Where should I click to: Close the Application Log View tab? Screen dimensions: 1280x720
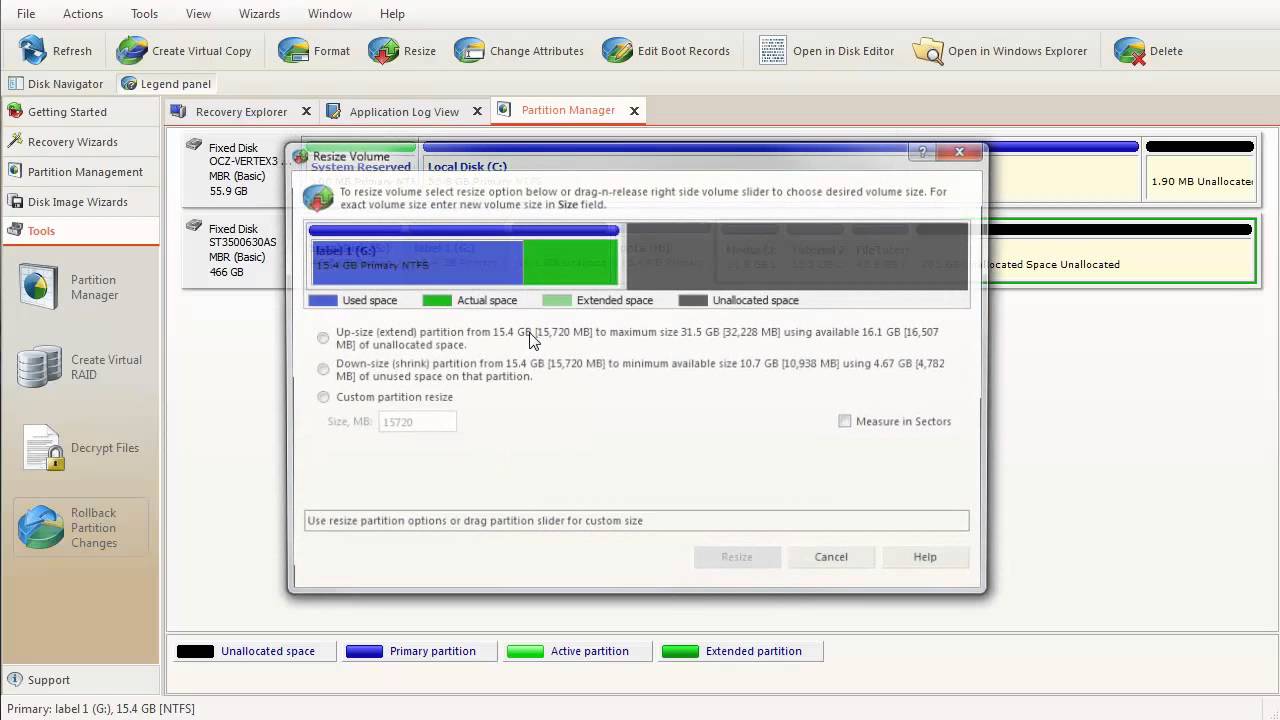click(478, 111)
